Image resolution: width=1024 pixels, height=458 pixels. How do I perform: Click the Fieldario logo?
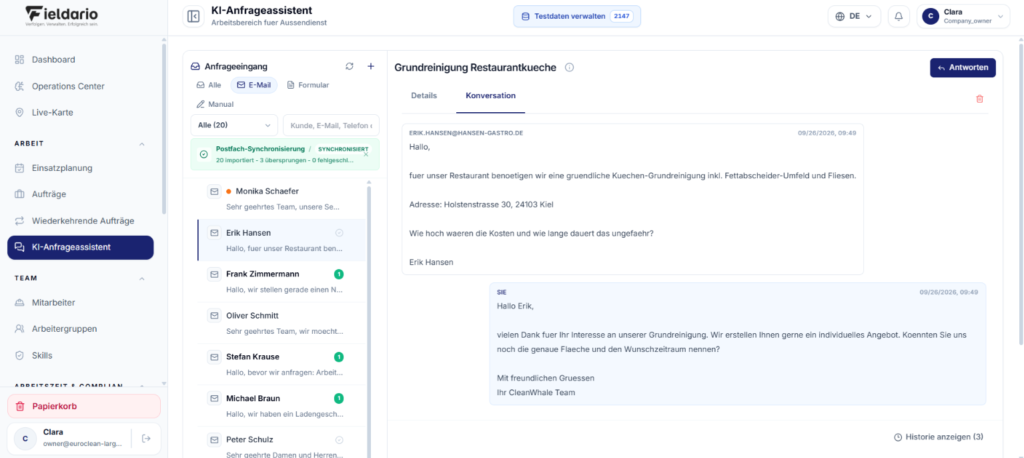pos(63,16)
